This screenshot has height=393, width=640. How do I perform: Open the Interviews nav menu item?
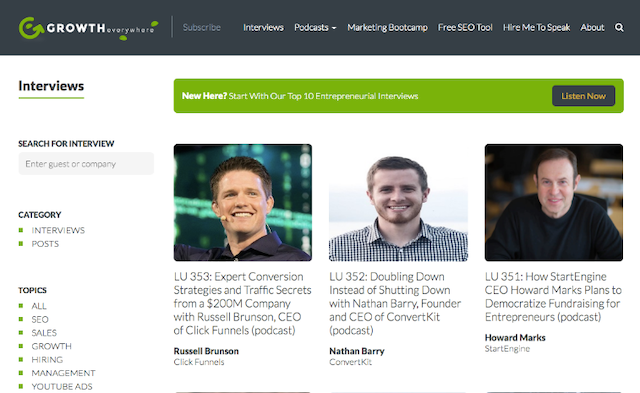[x=263, y=27]
